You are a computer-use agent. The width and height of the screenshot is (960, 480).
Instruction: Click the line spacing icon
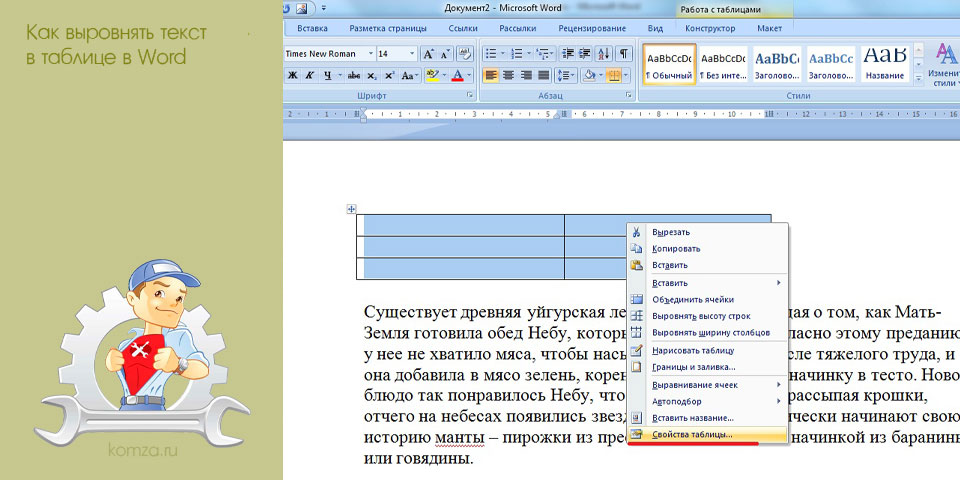coord(565,76)
